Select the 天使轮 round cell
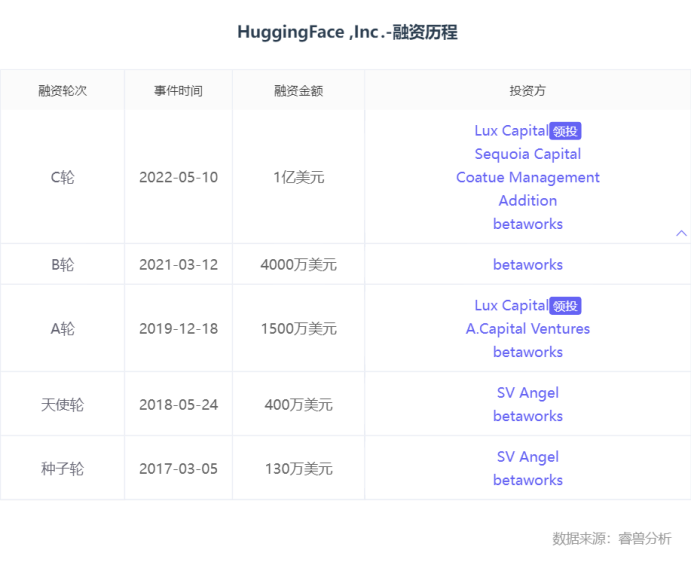The image size is (692, 575). (x=63, y=405)
